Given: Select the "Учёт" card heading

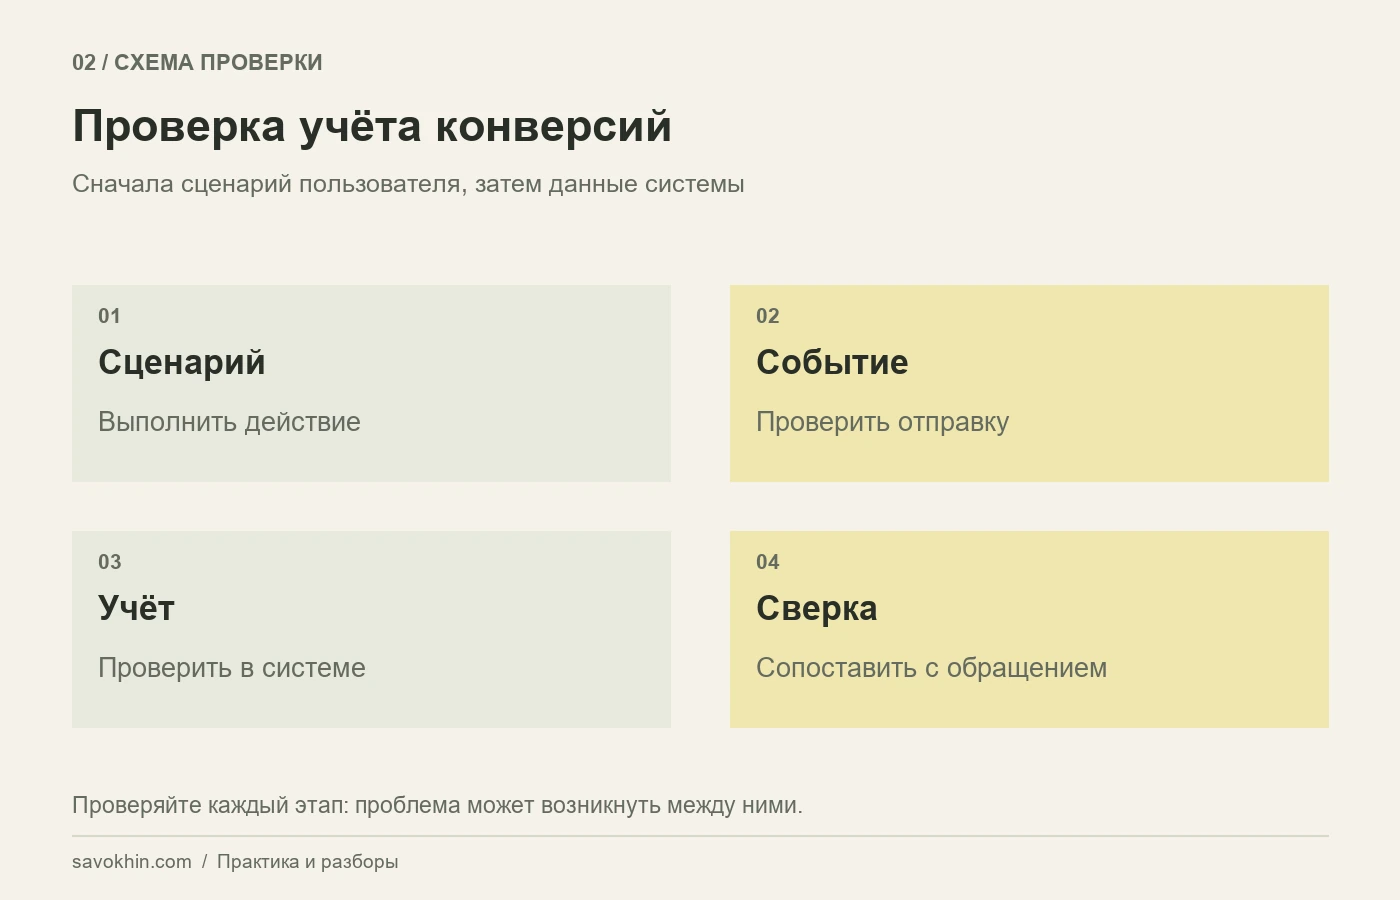Looking at the screenshot, I should tap(136, 608).
